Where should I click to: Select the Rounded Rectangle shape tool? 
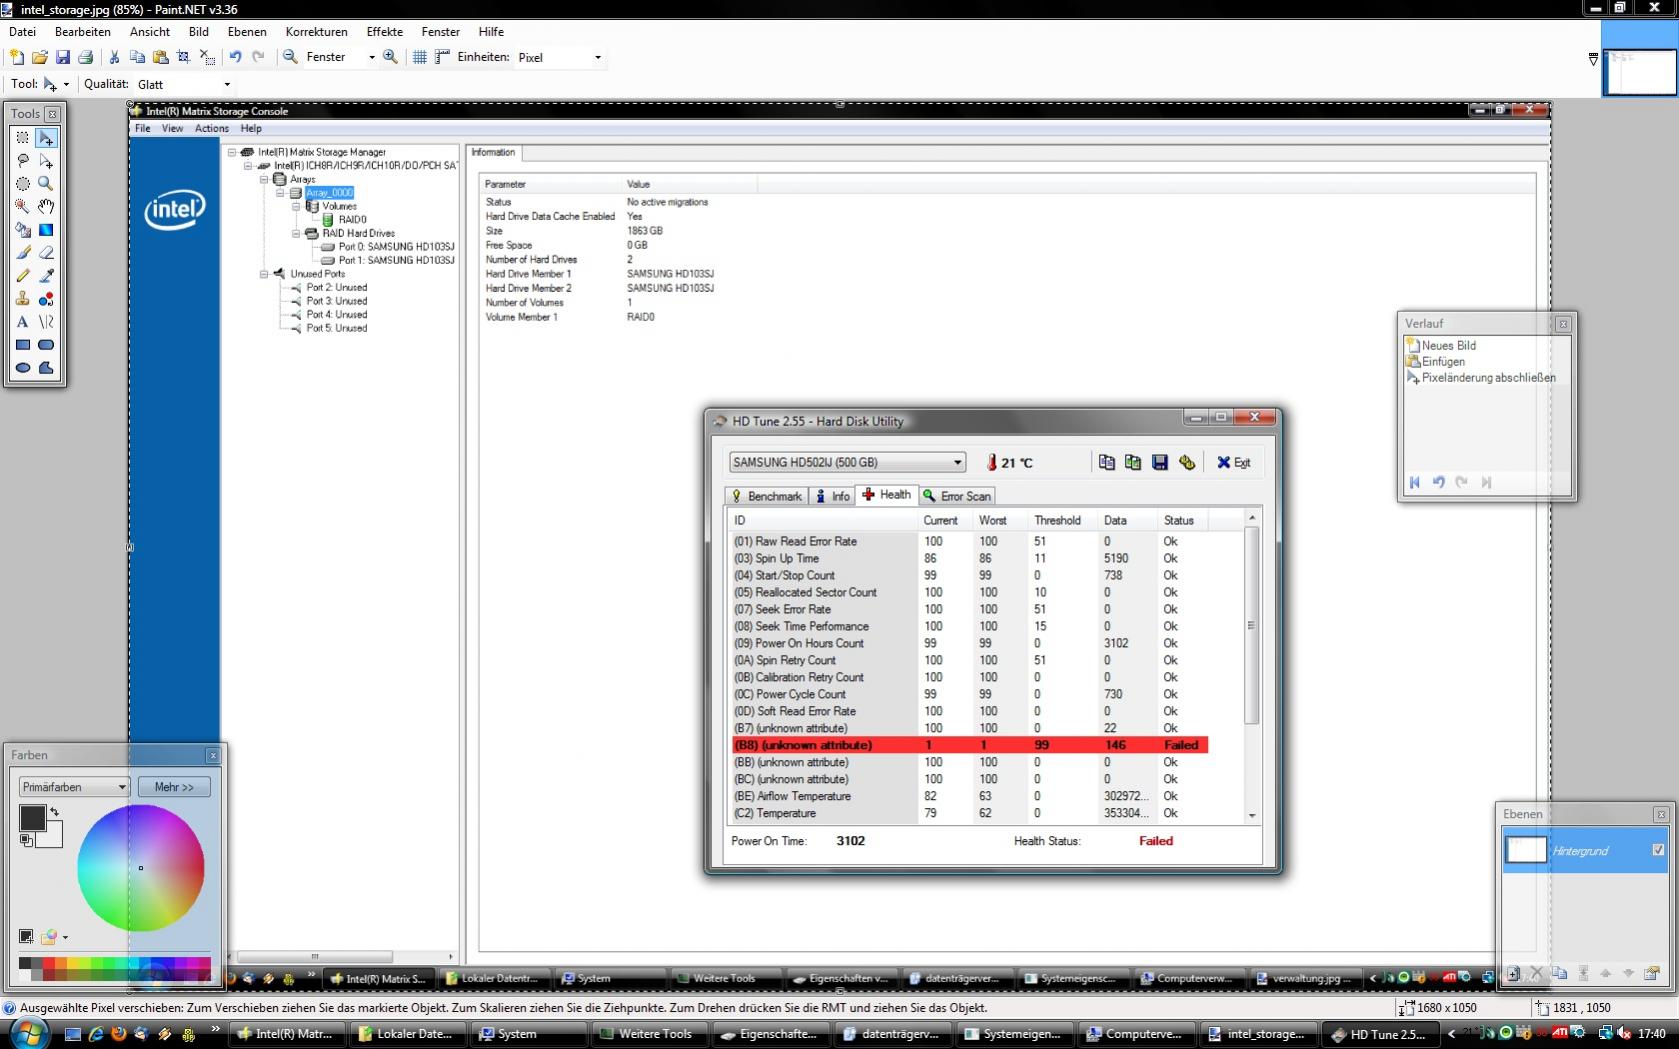46,345
